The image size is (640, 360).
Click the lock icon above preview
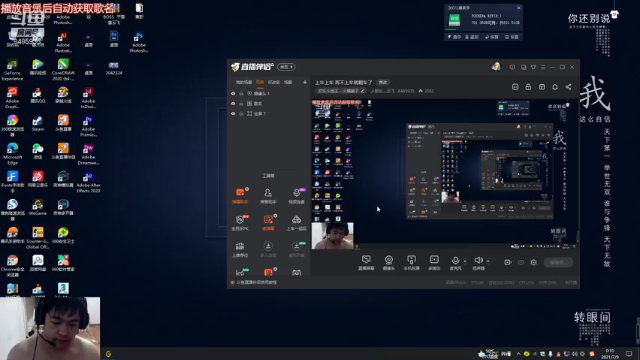[528, 87]
